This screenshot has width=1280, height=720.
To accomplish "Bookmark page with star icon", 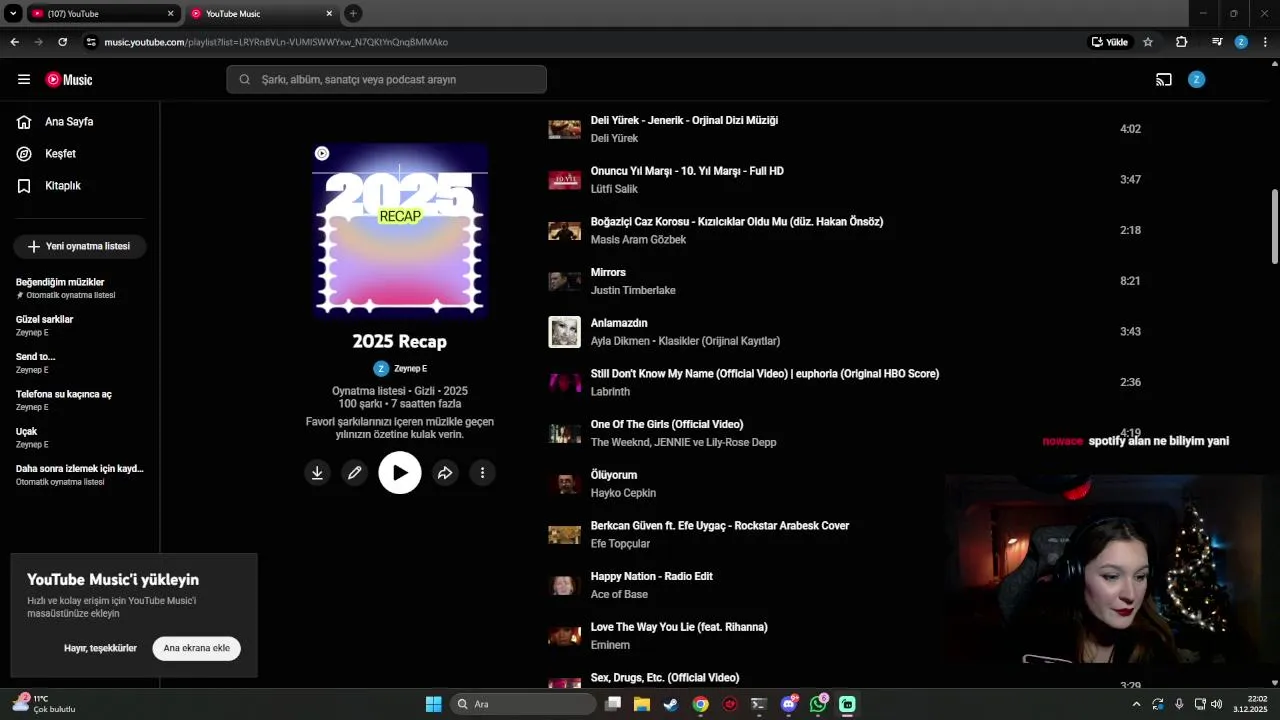I will click(x=1148, y=42).
